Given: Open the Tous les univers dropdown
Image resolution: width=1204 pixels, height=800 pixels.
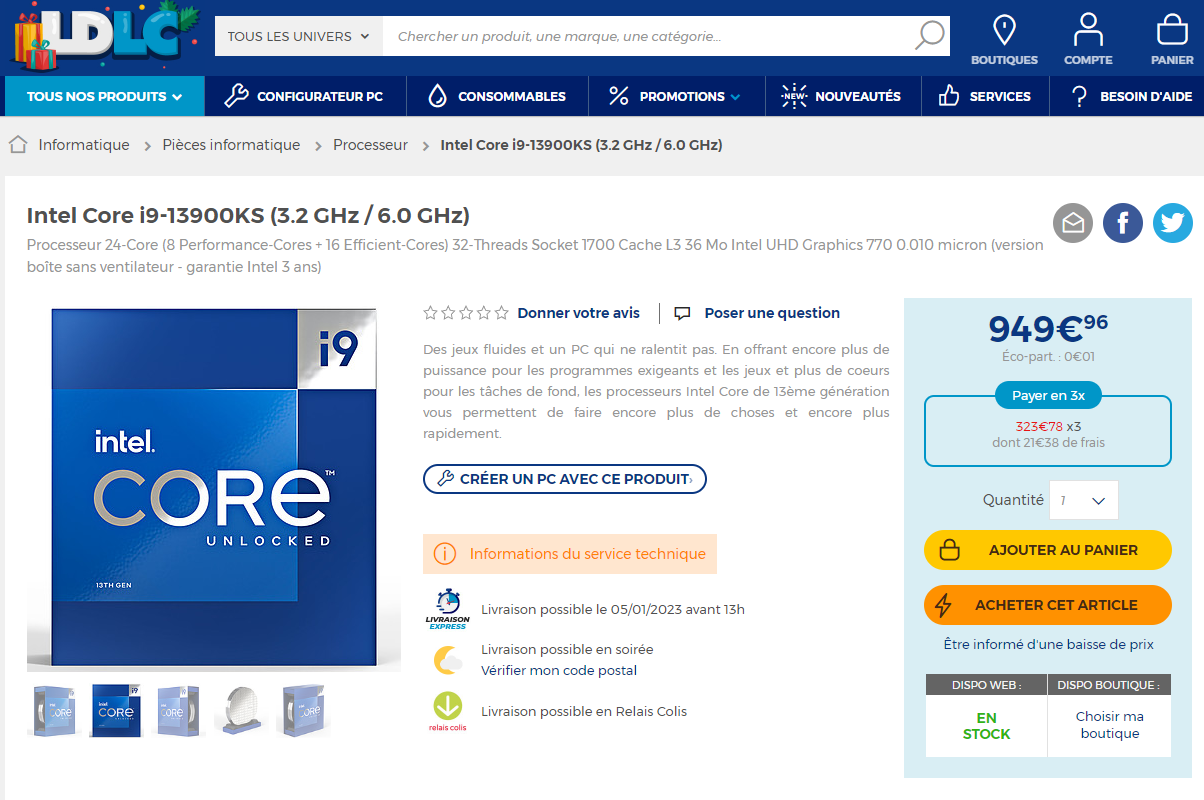Looking at the screenshot, I should point(298,36).
